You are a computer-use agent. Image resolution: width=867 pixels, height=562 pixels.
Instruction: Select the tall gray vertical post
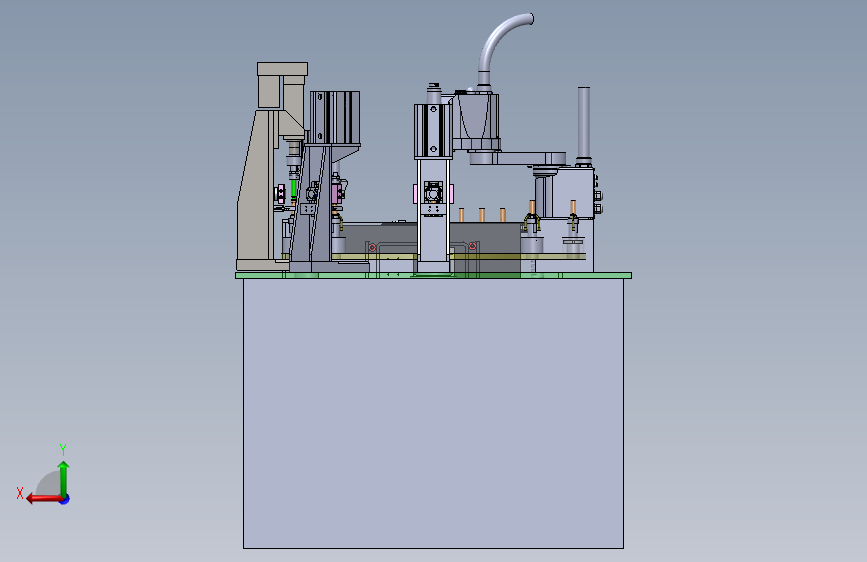(584, 124)
